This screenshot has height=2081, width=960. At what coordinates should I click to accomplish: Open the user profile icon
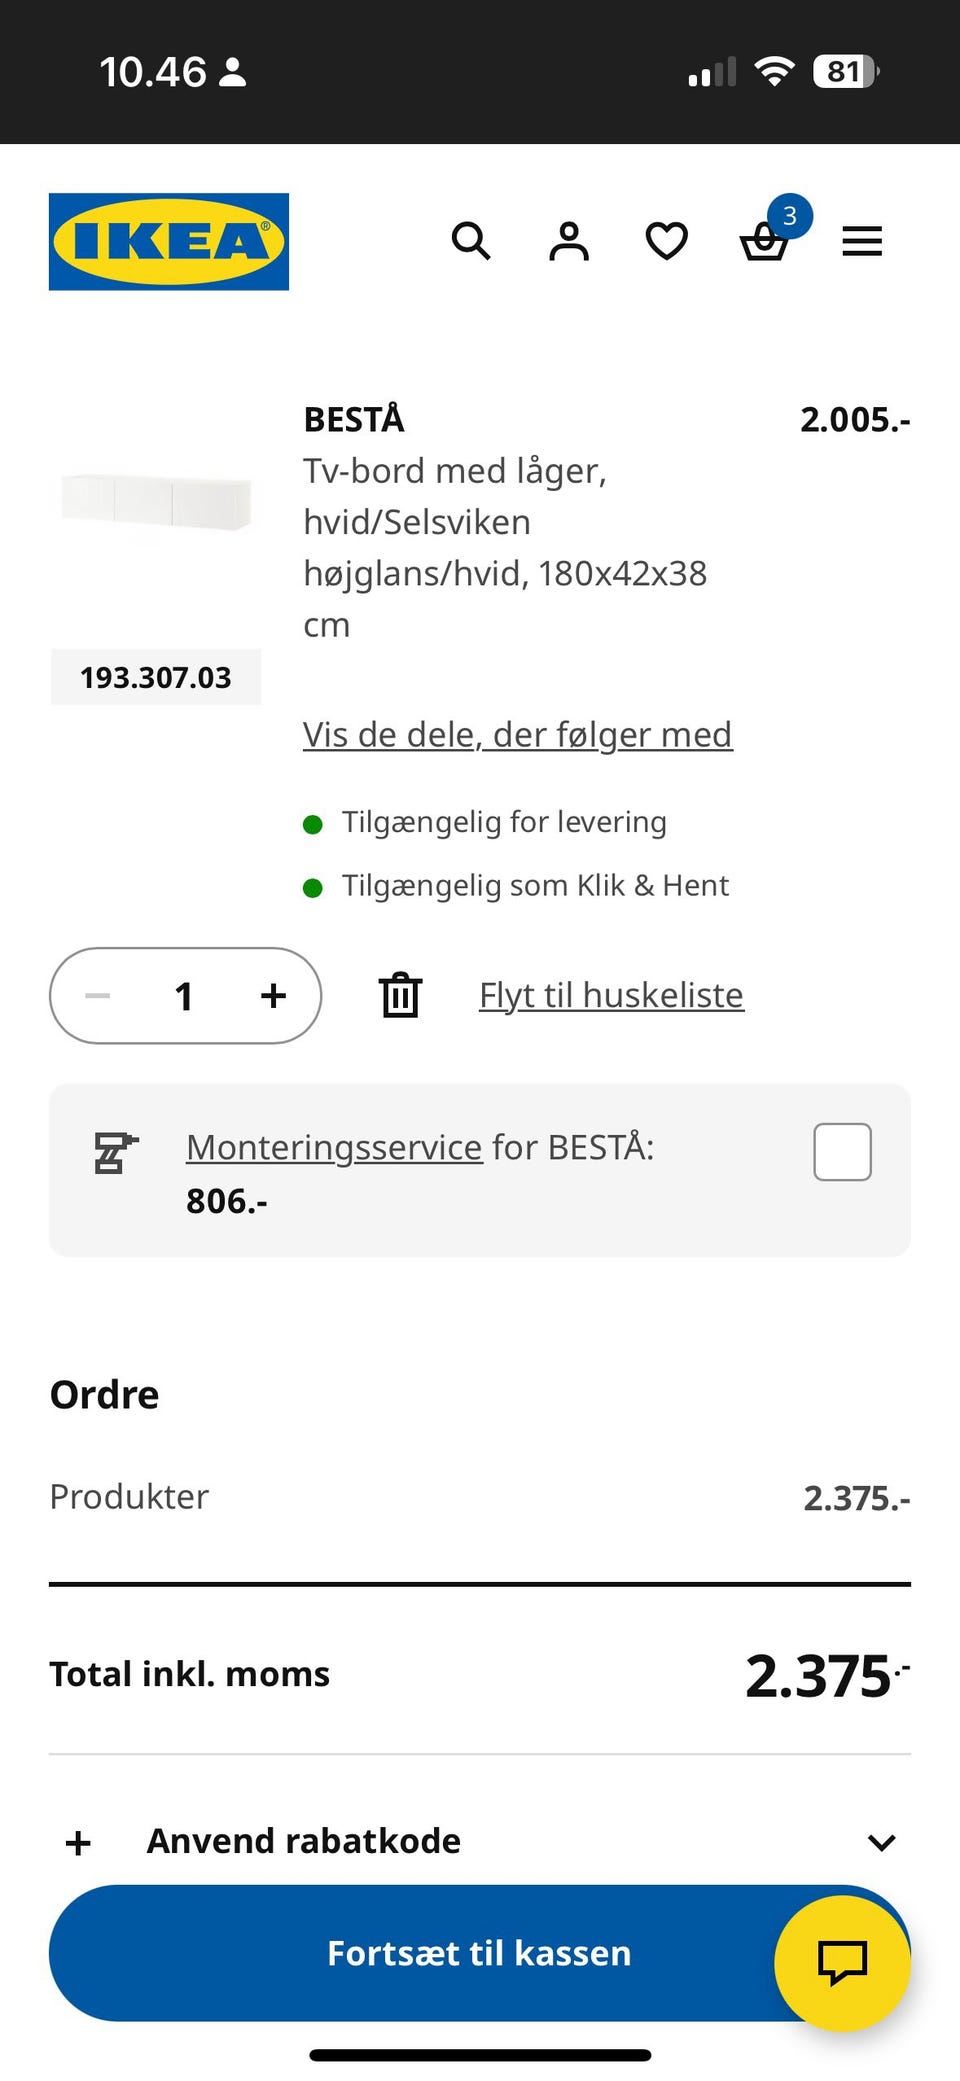coord(569,241)
